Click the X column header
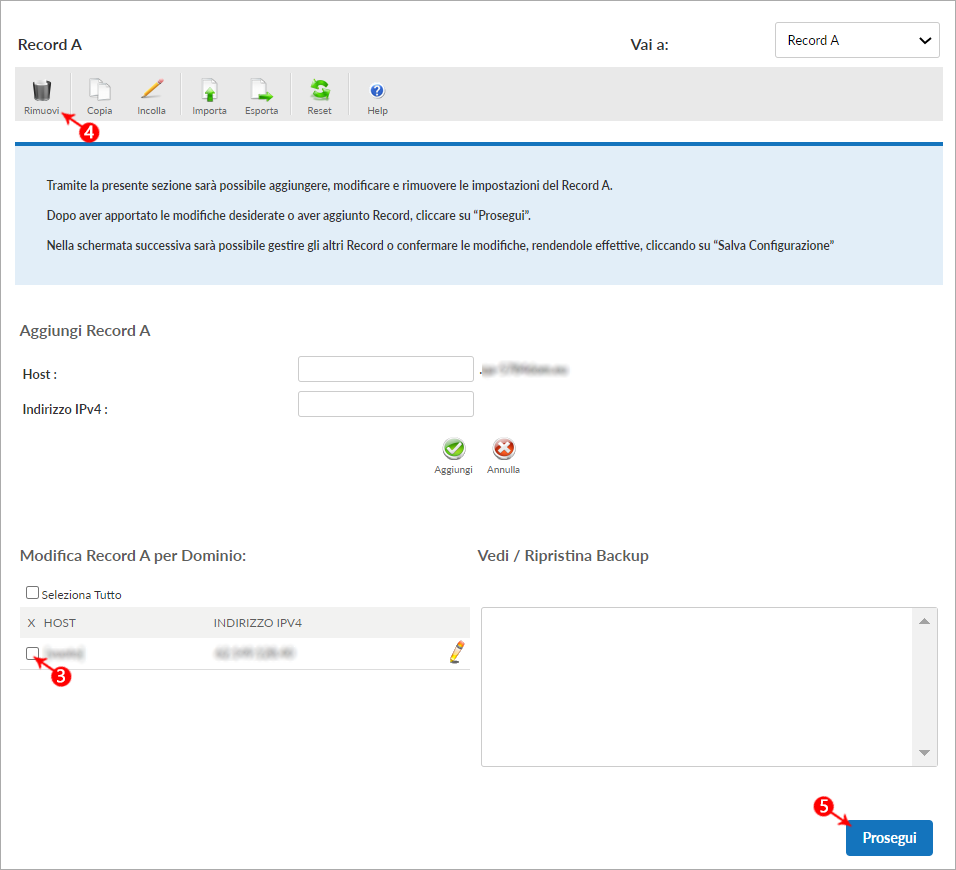This screenshot has width=956, height=870. [32, 623]
